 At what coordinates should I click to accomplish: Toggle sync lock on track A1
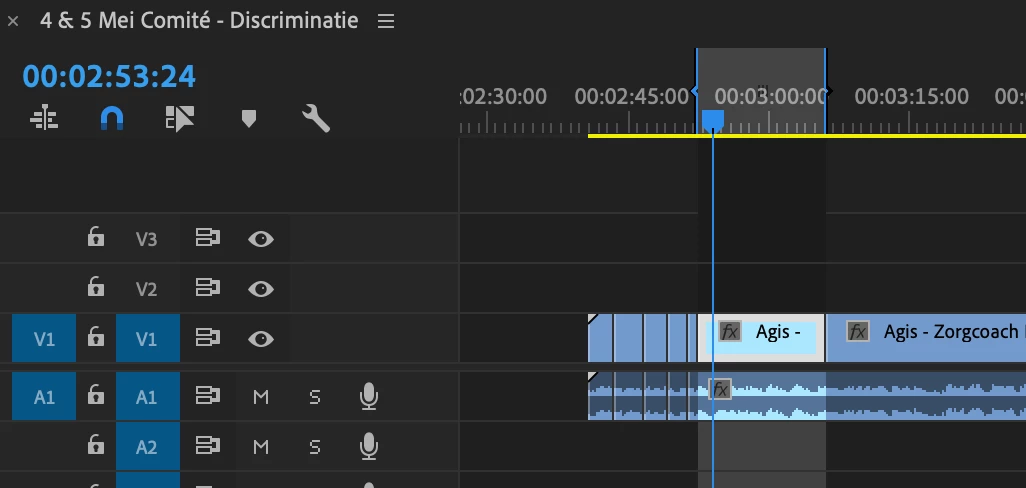(207, 396)
